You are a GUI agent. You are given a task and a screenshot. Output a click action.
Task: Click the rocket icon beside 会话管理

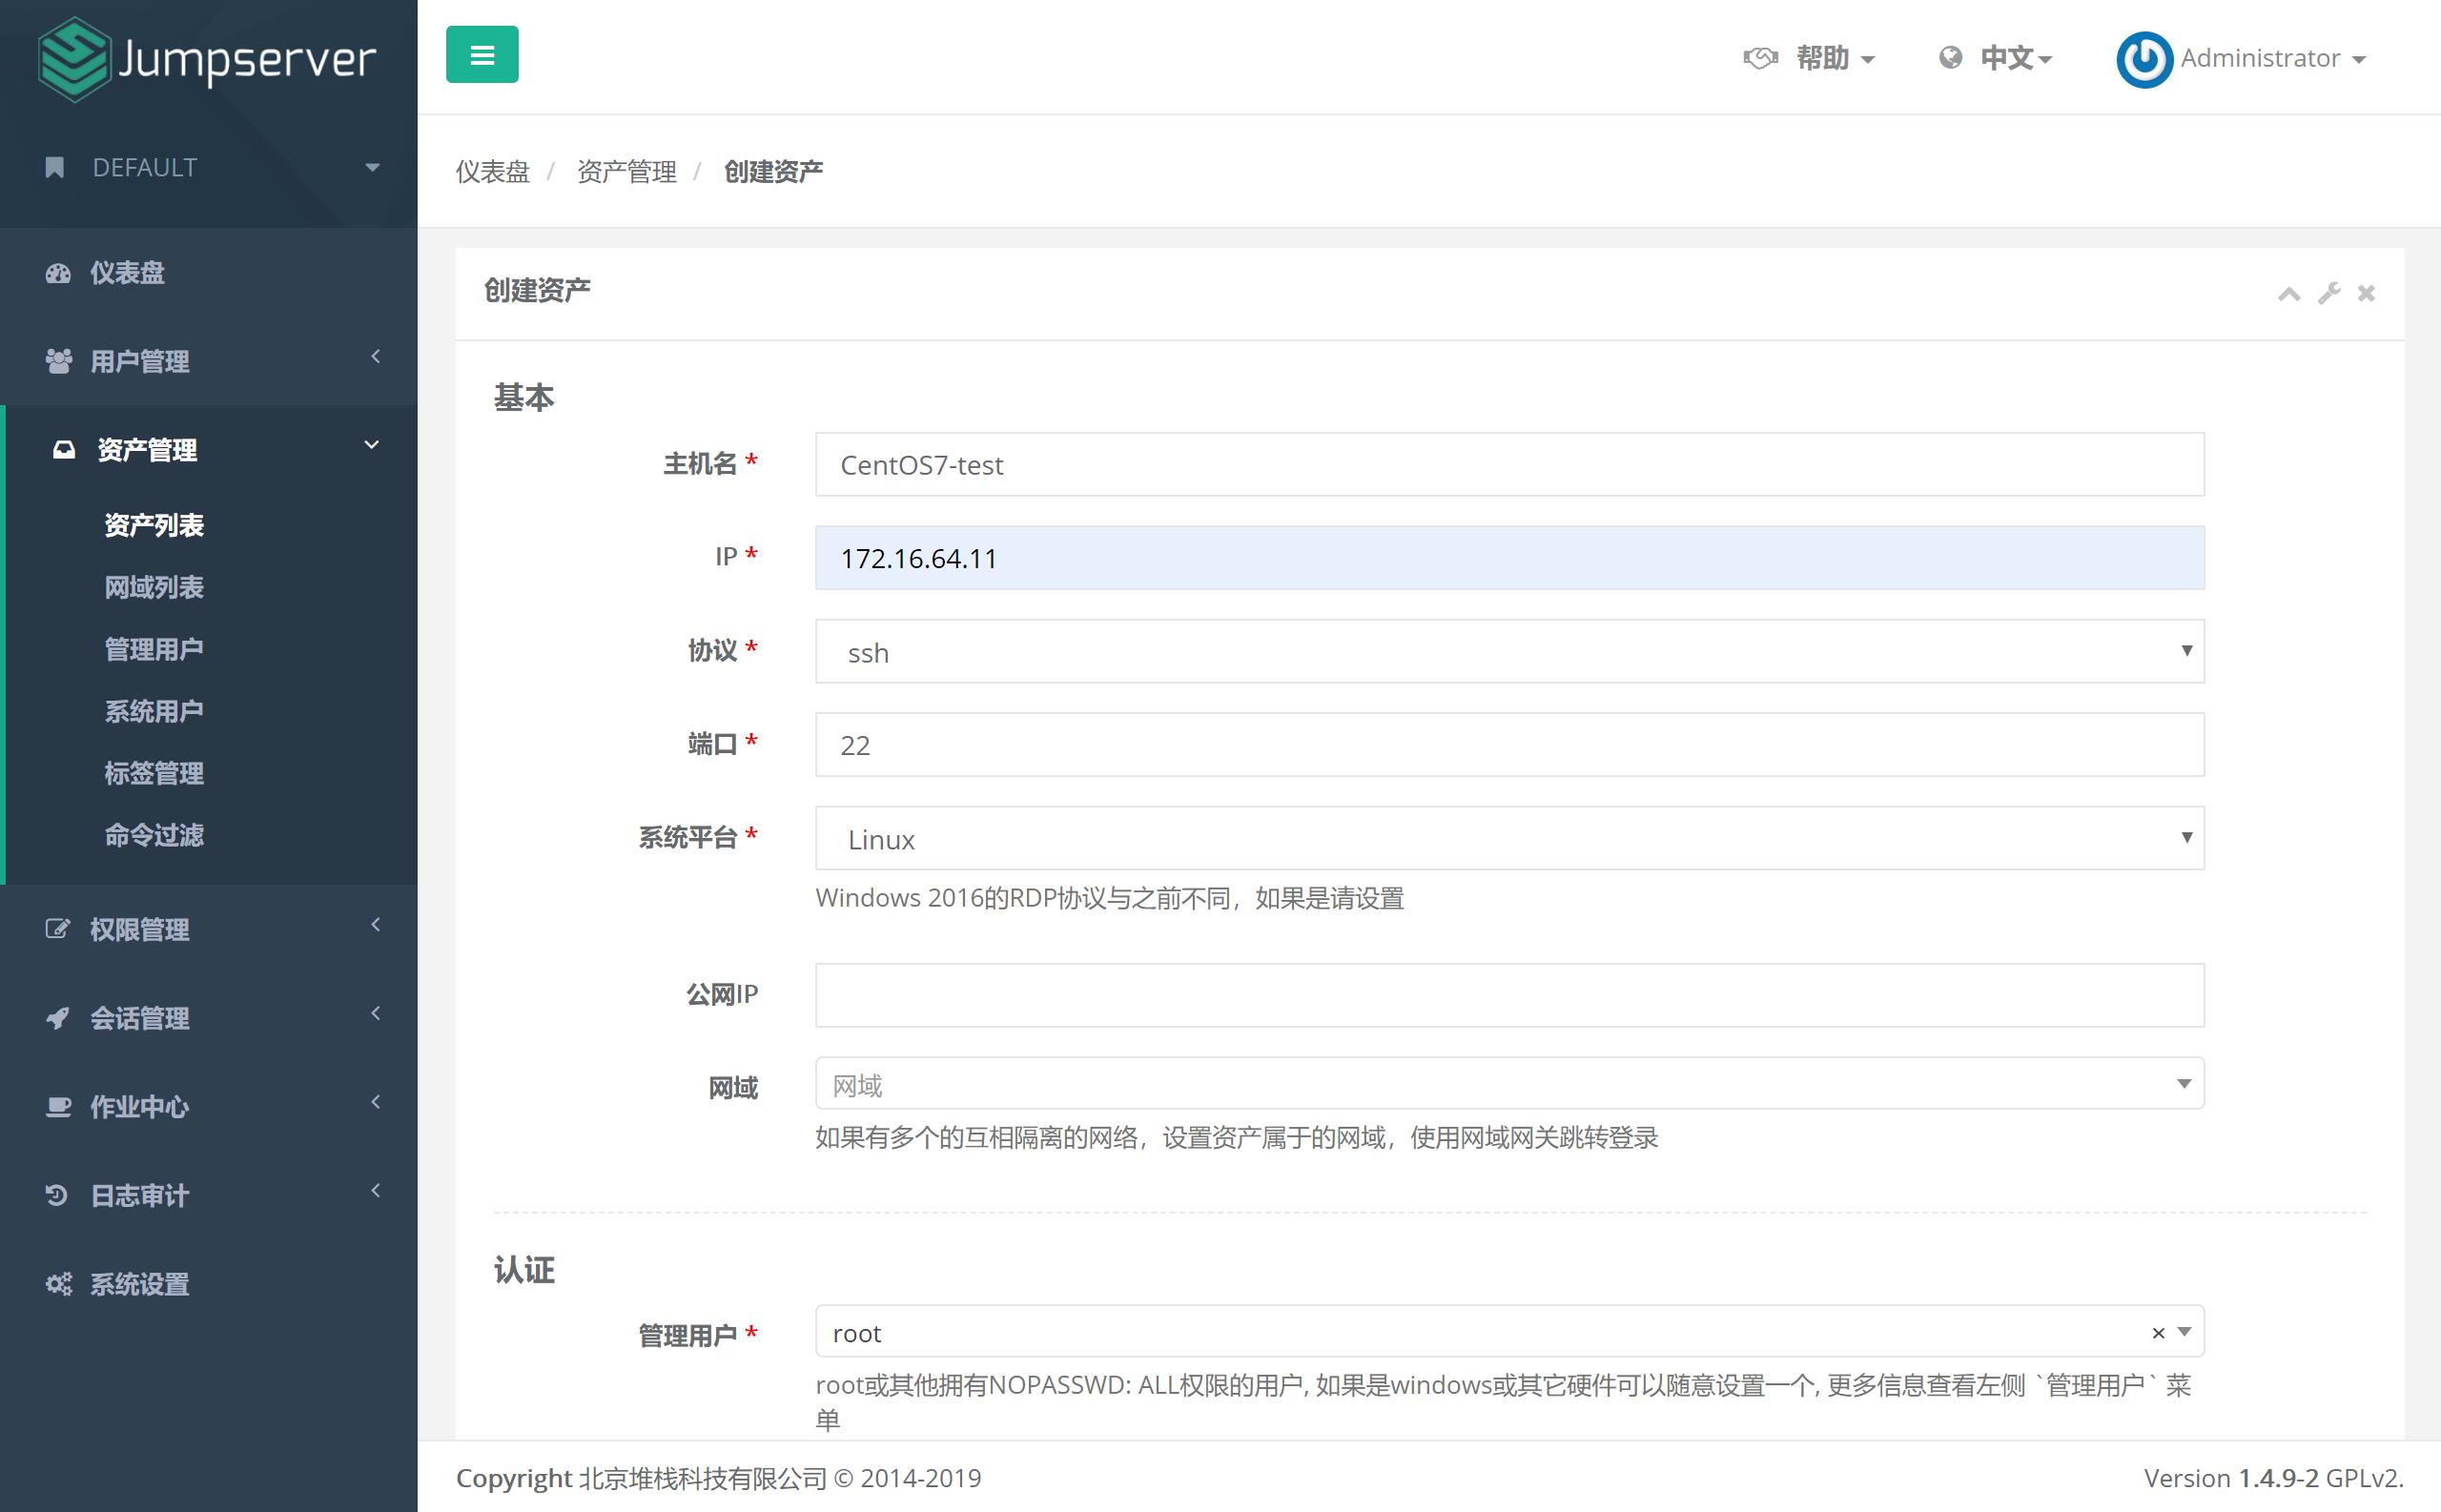(58, 1018)
